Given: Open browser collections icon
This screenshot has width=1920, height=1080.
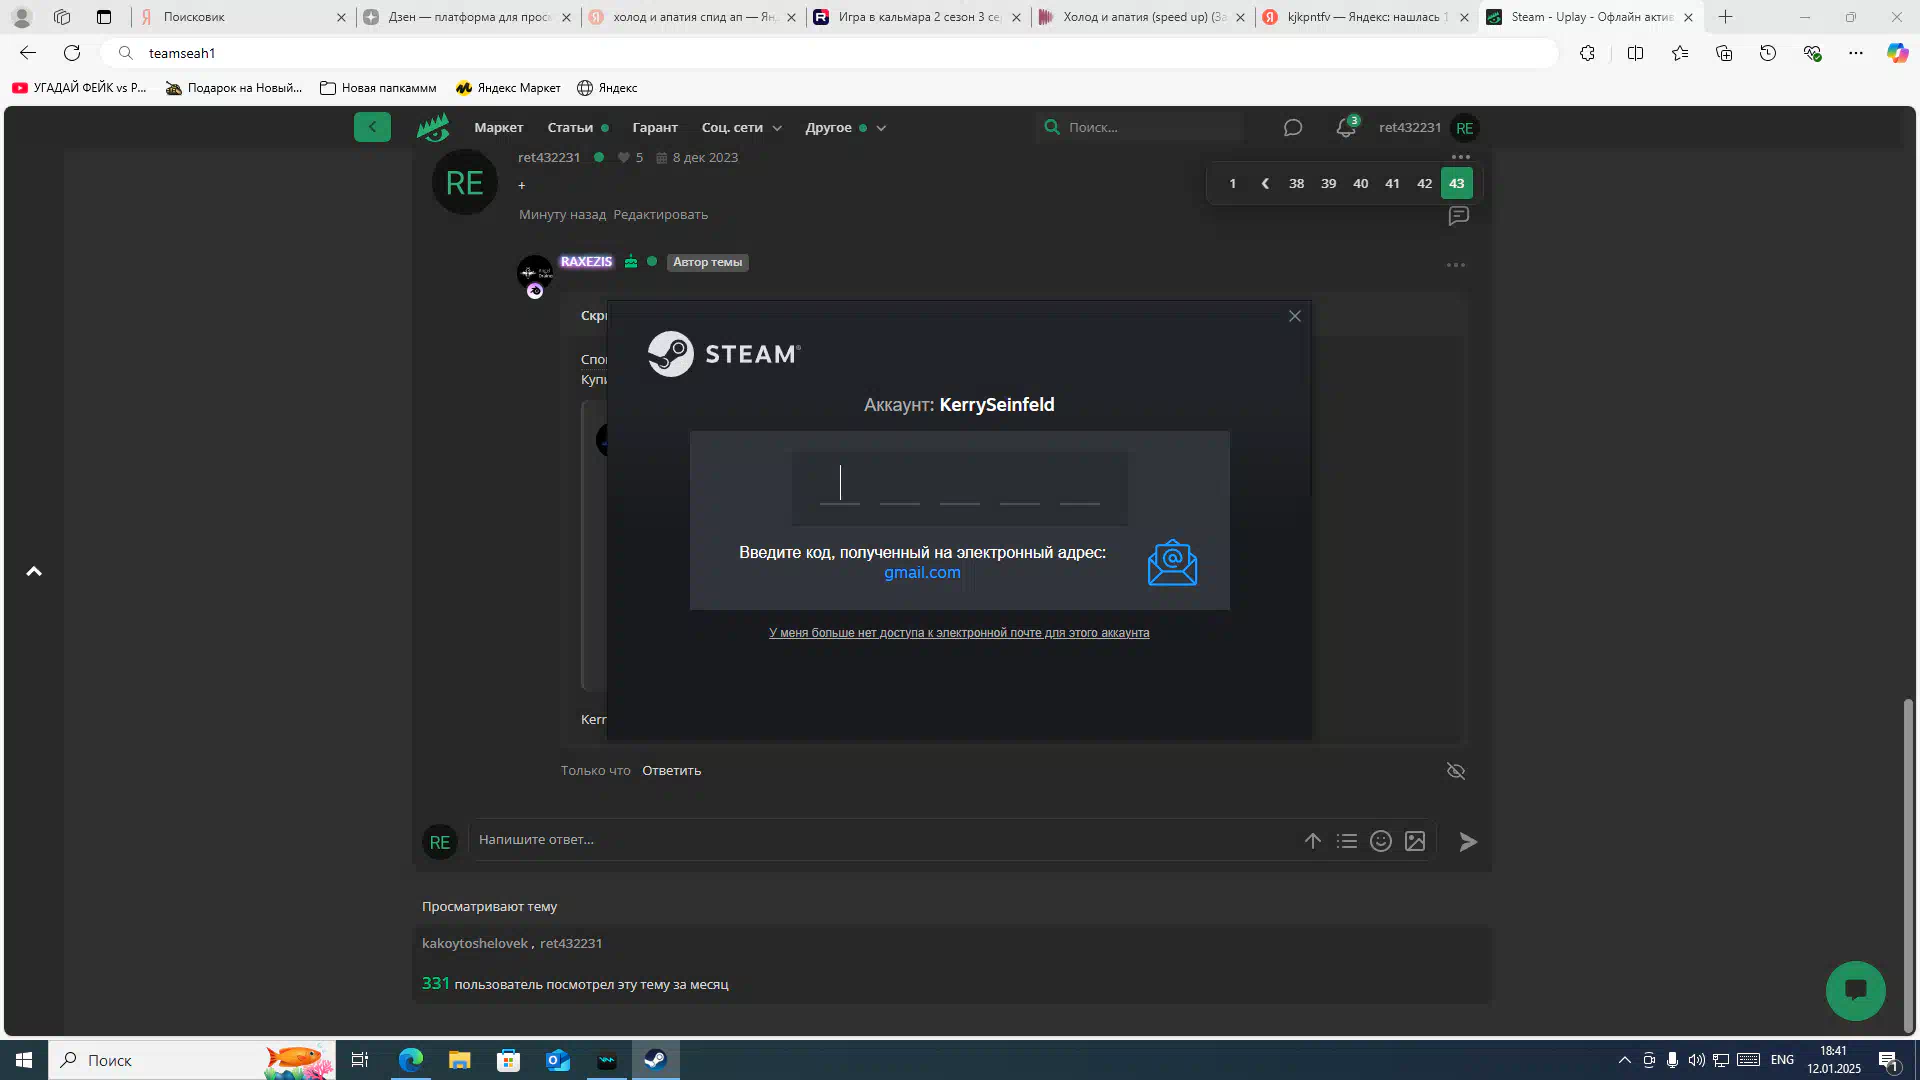Looking at the screenshot, I should tap(1724, 53).
